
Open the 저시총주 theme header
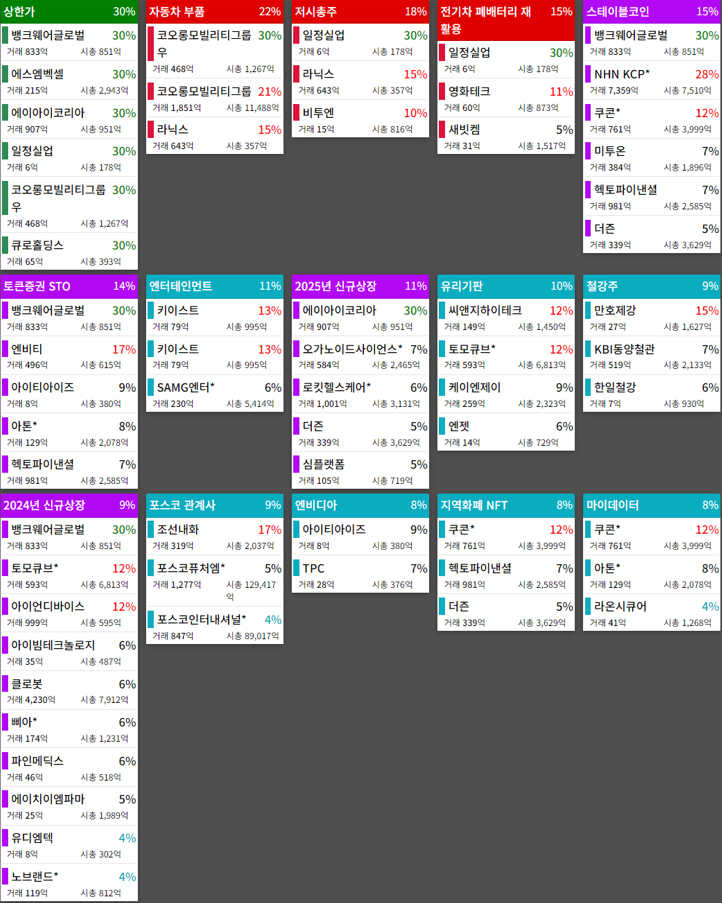(x=360, y=12)
